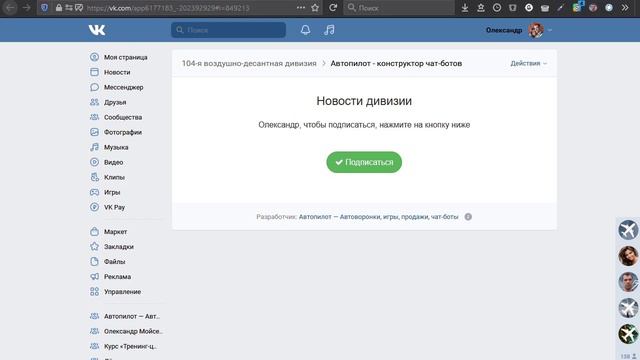This screenshot has width=640, height=360.
Task: Open the chat with man's avatar
Action: [x=628, y=282]
